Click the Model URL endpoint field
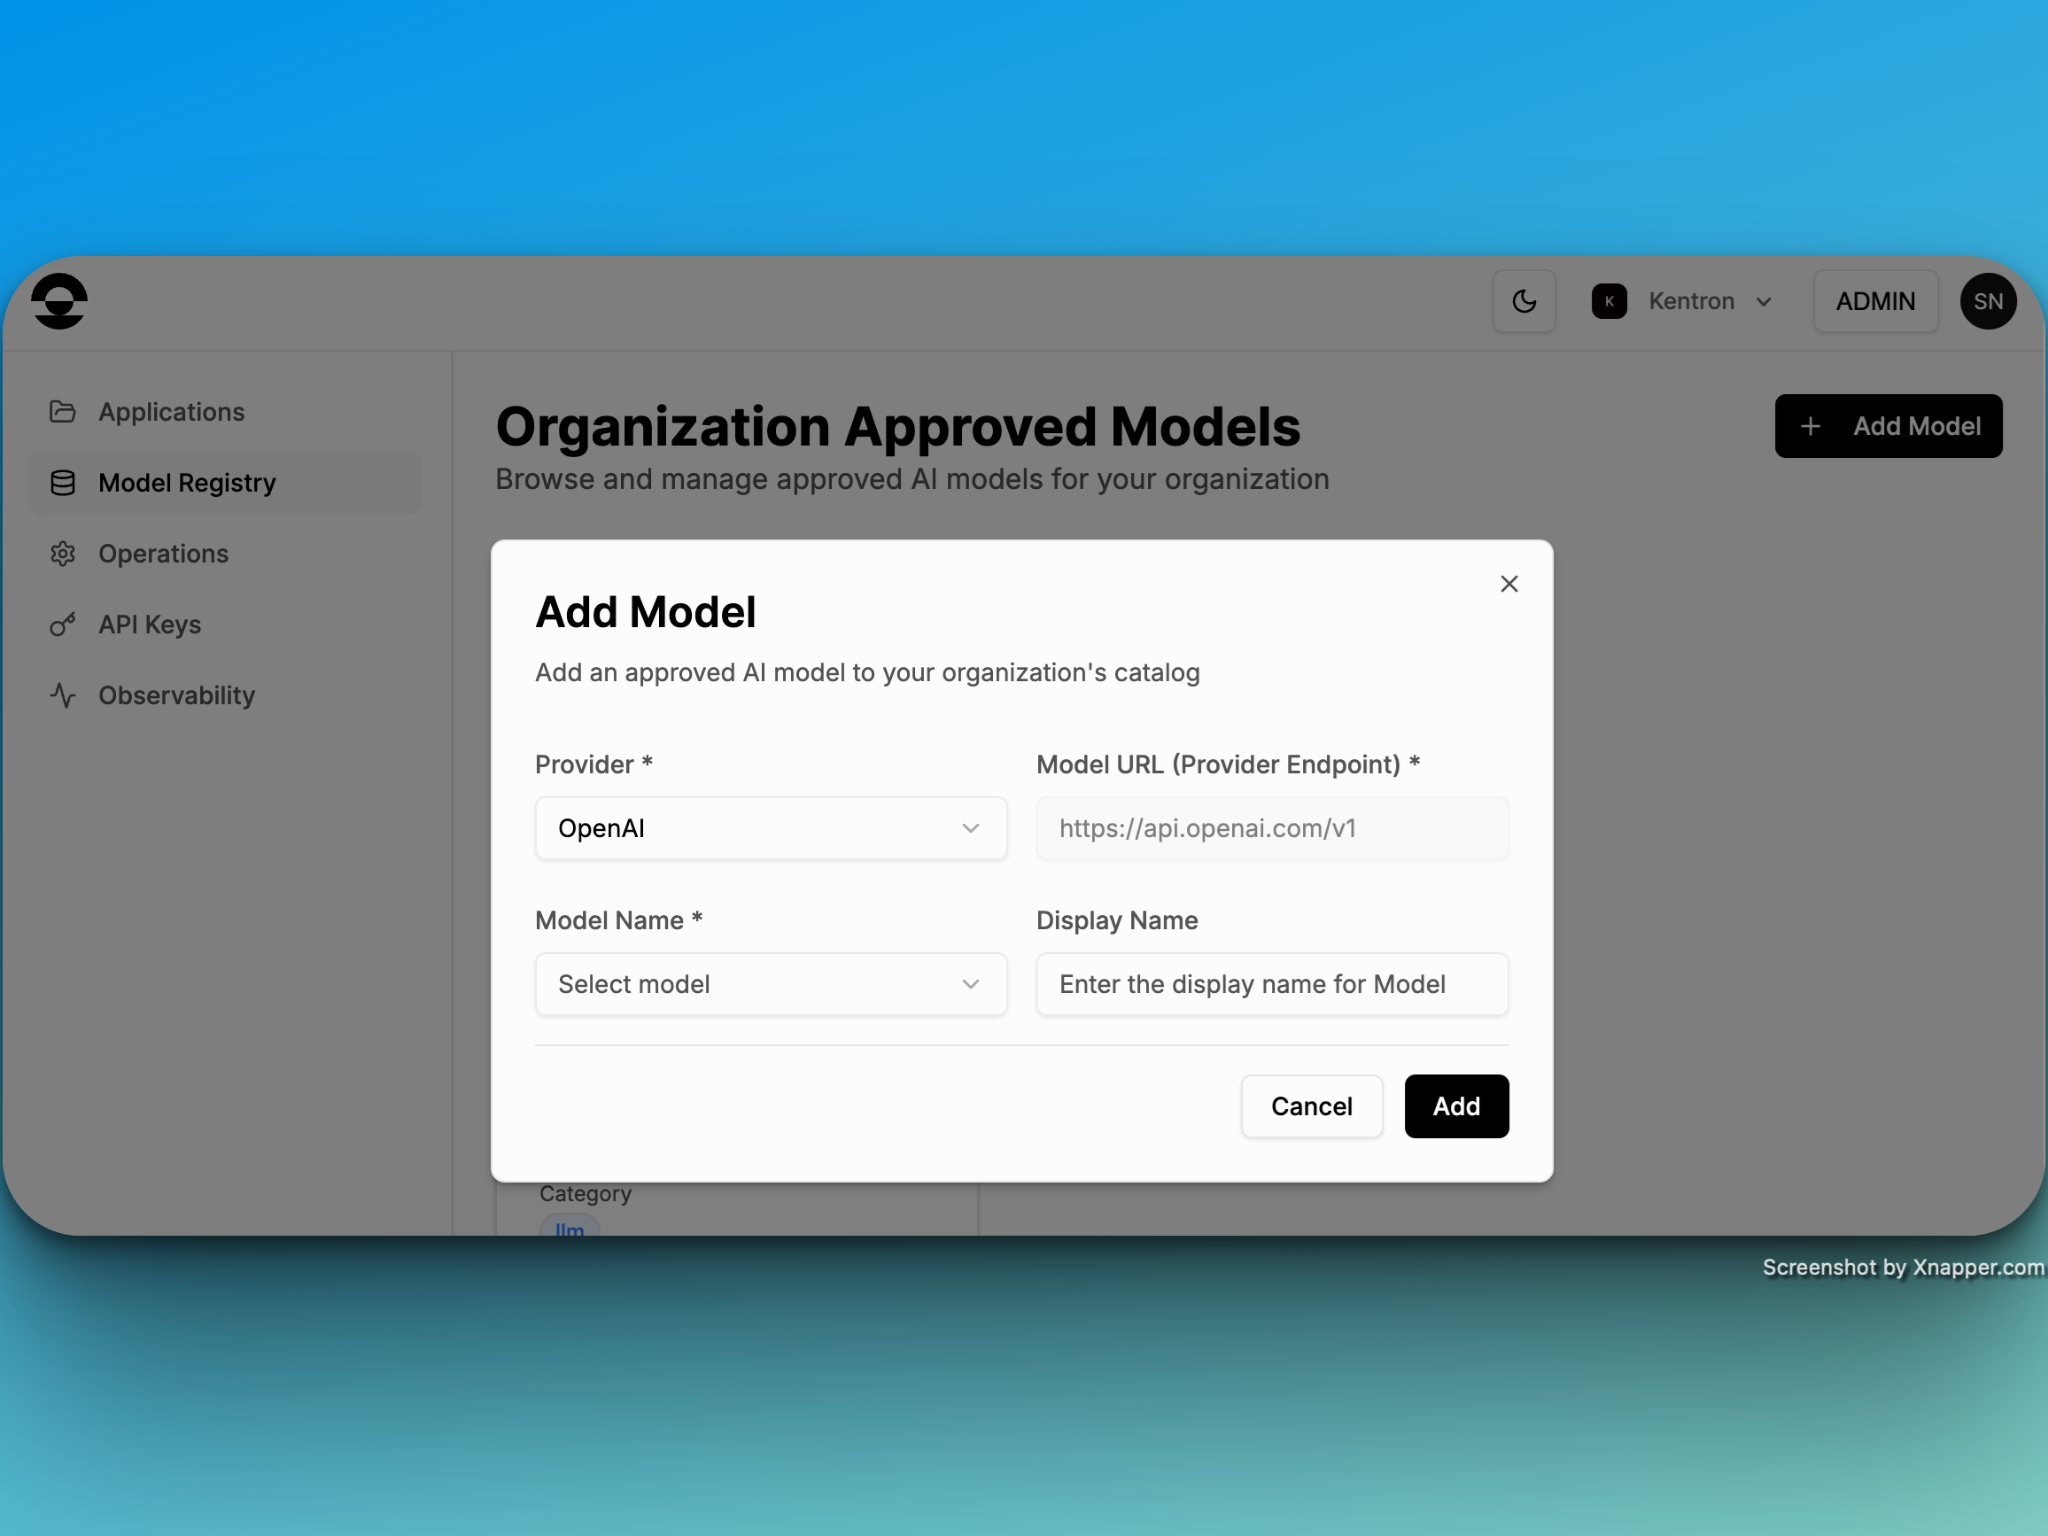The width and height of the screenshot is (2048, 1536). coord(1271,828)
